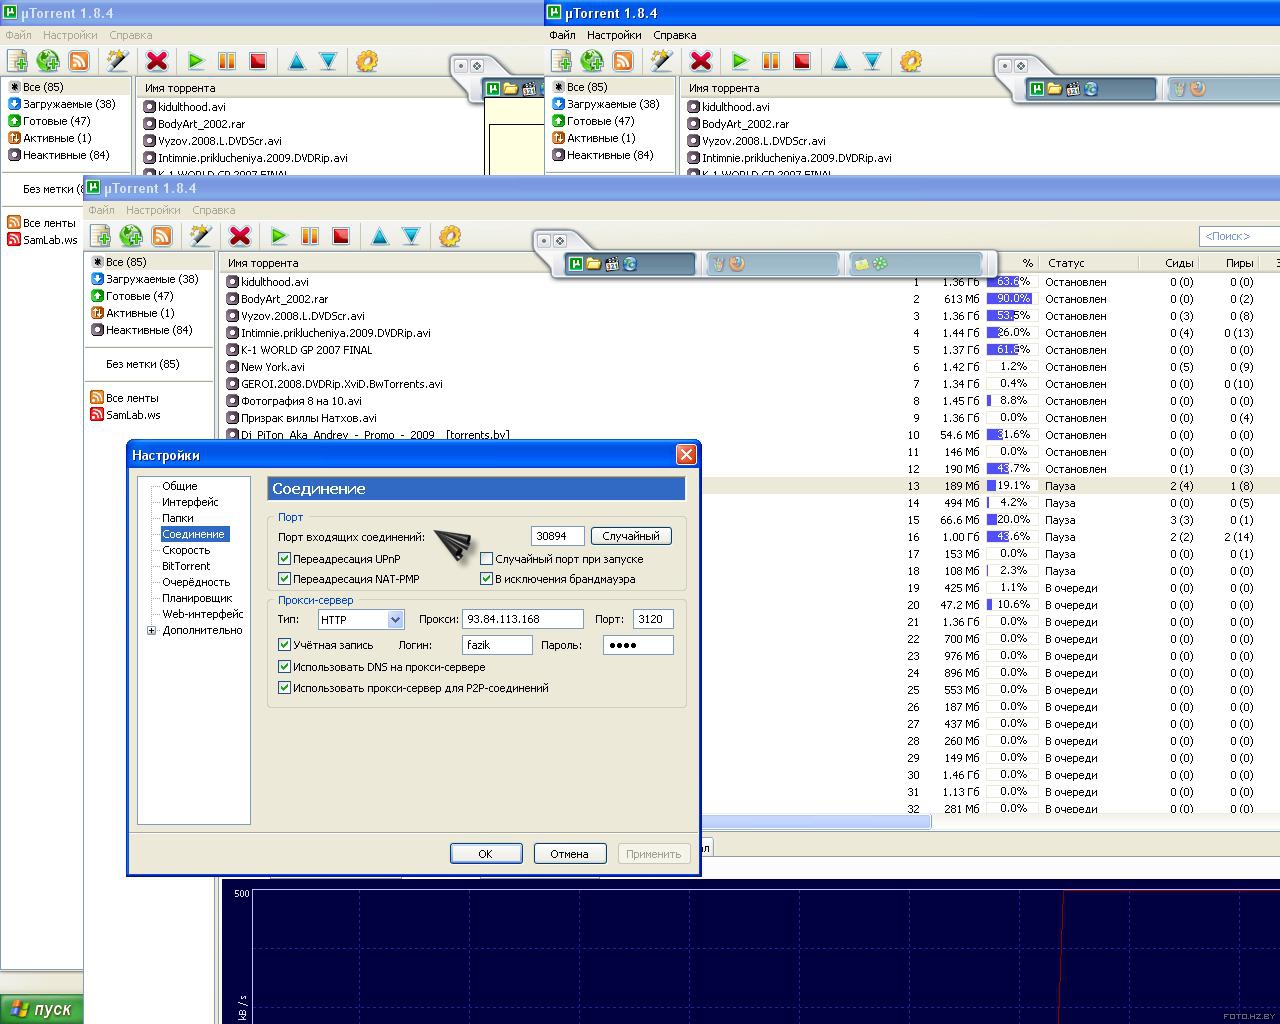Viewport: 1280px width, 1024px height.
Task: Click Move Up Queue arrow, front window toolbar
Action: click(x=380, y=236)
